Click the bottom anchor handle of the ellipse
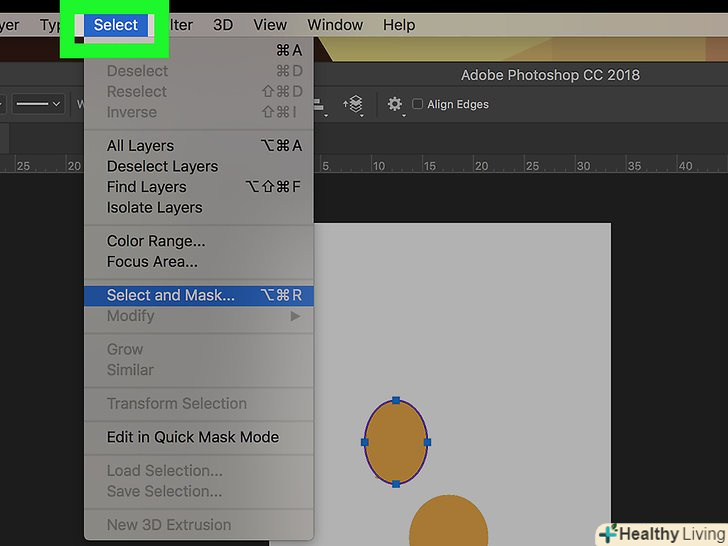Screen dimensions: 728x546 point(396,483)
